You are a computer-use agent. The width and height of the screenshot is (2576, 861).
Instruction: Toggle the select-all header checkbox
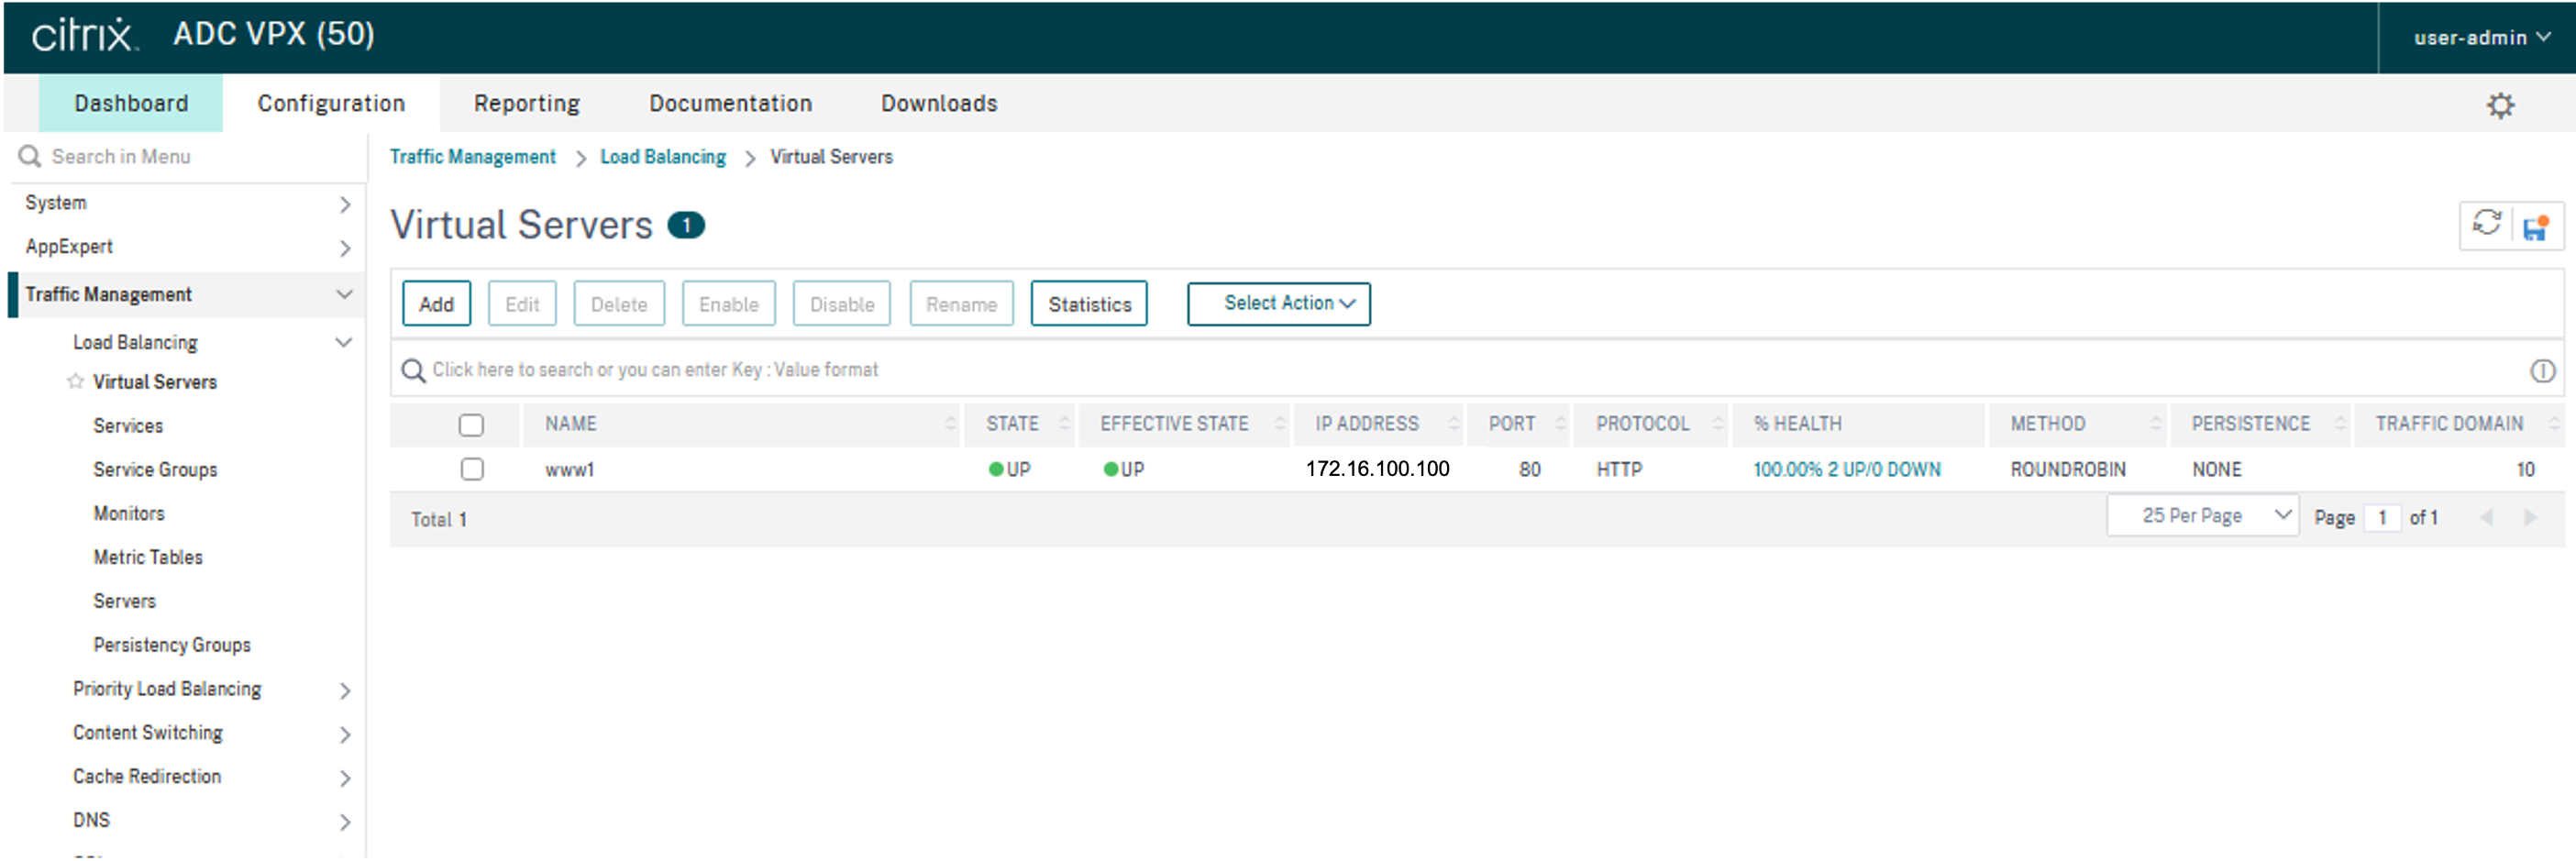click(x=471, y=425)
